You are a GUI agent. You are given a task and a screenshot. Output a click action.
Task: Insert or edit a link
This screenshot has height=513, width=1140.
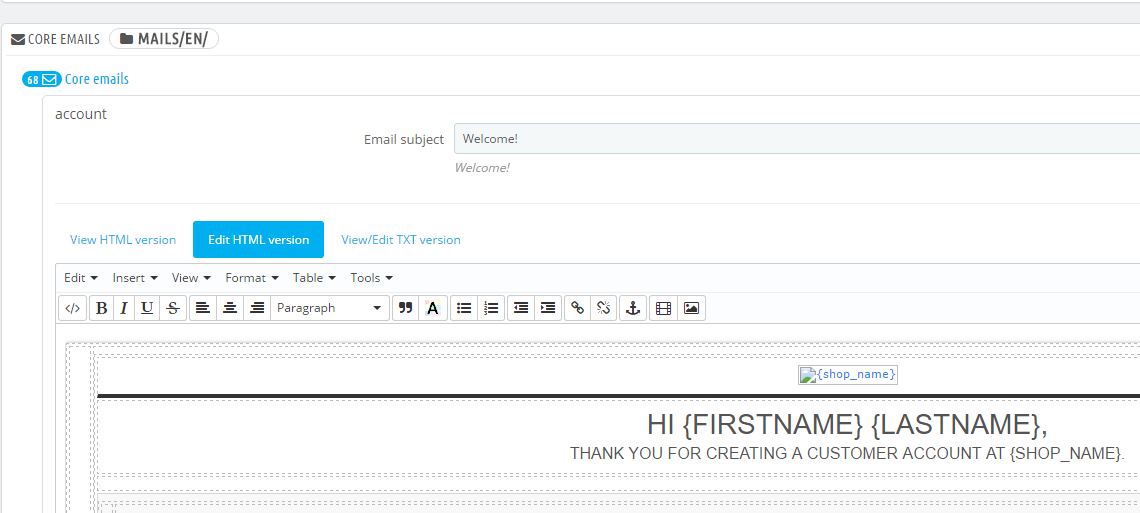pyautogui.click(x=577, y=308)
